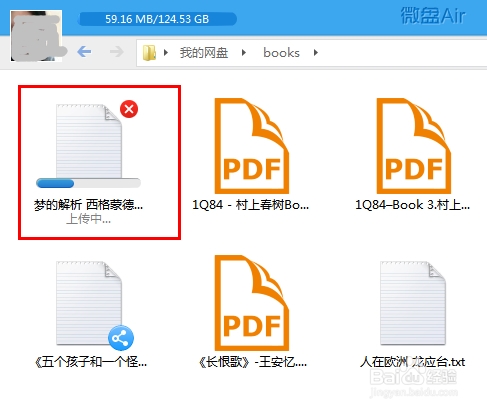Viewport: 487px width, 410px height.
Task: Expand the arrow after 我的网盘
Action: point(244,52)
